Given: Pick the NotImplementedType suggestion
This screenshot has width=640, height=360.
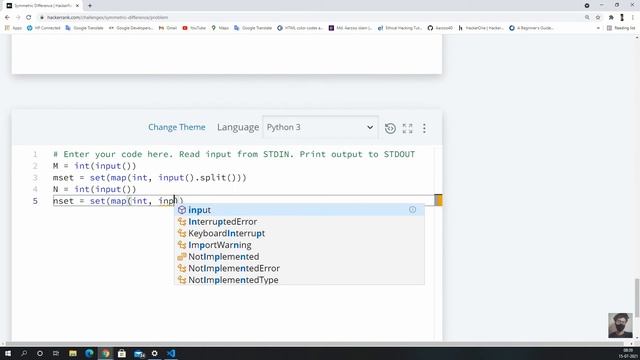Looking at the screenshot, I should tap(299, 280).
